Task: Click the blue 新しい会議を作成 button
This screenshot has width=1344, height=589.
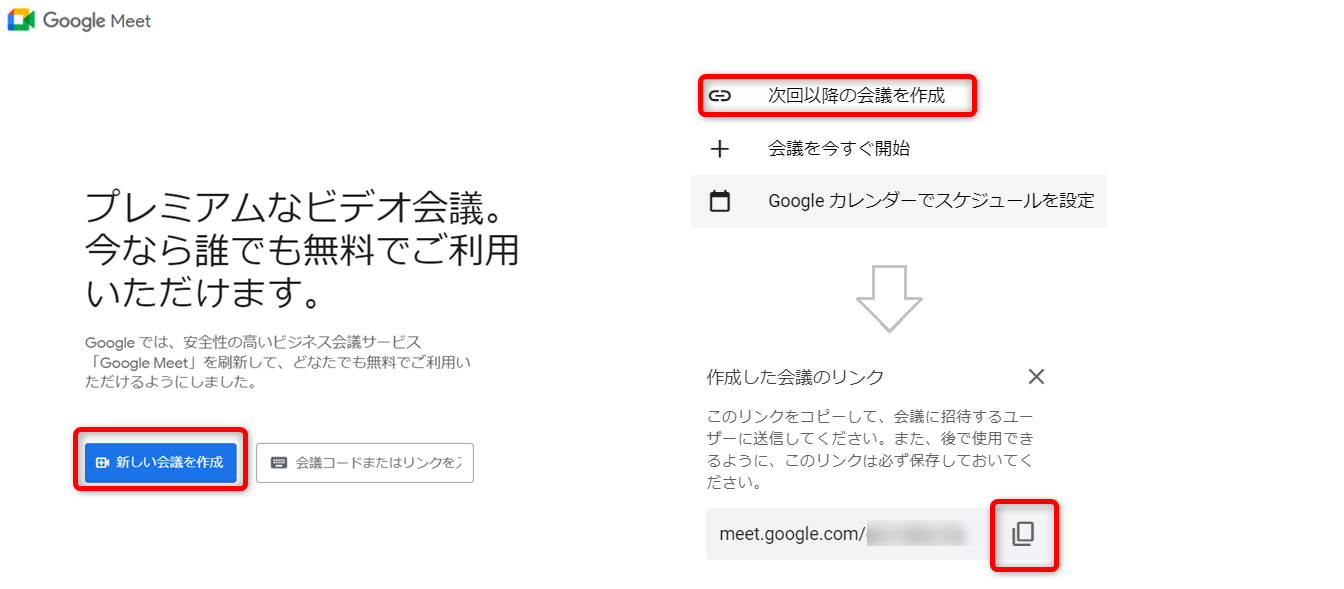Action: 161,462
